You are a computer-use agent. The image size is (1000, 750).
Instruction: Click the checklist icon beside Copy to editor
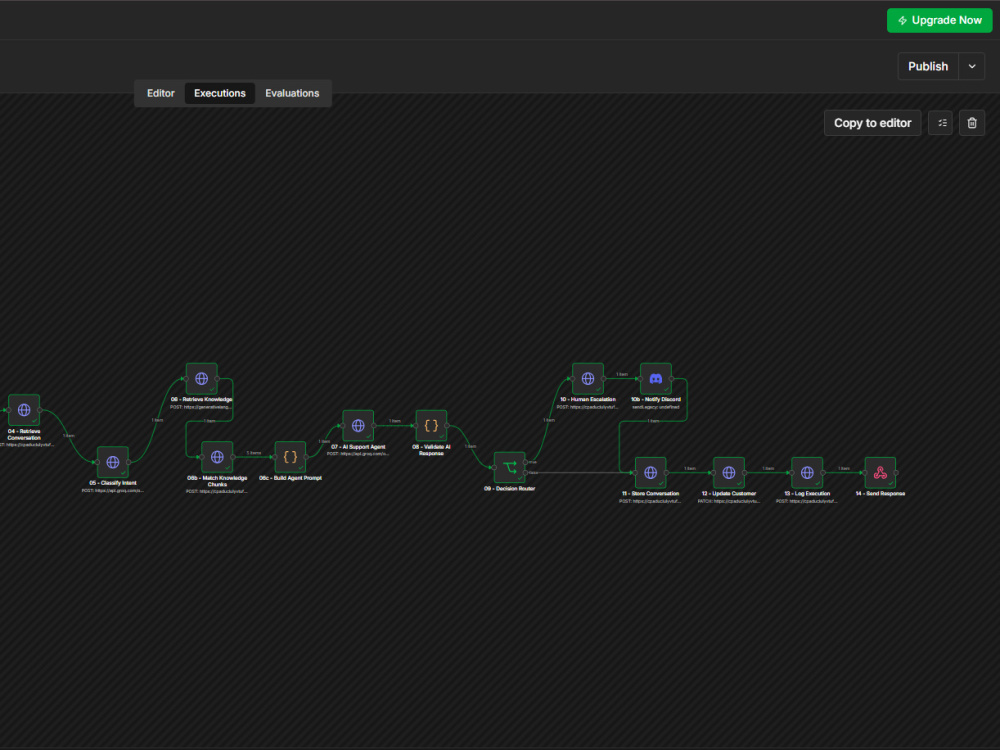(x=941, y=123)
